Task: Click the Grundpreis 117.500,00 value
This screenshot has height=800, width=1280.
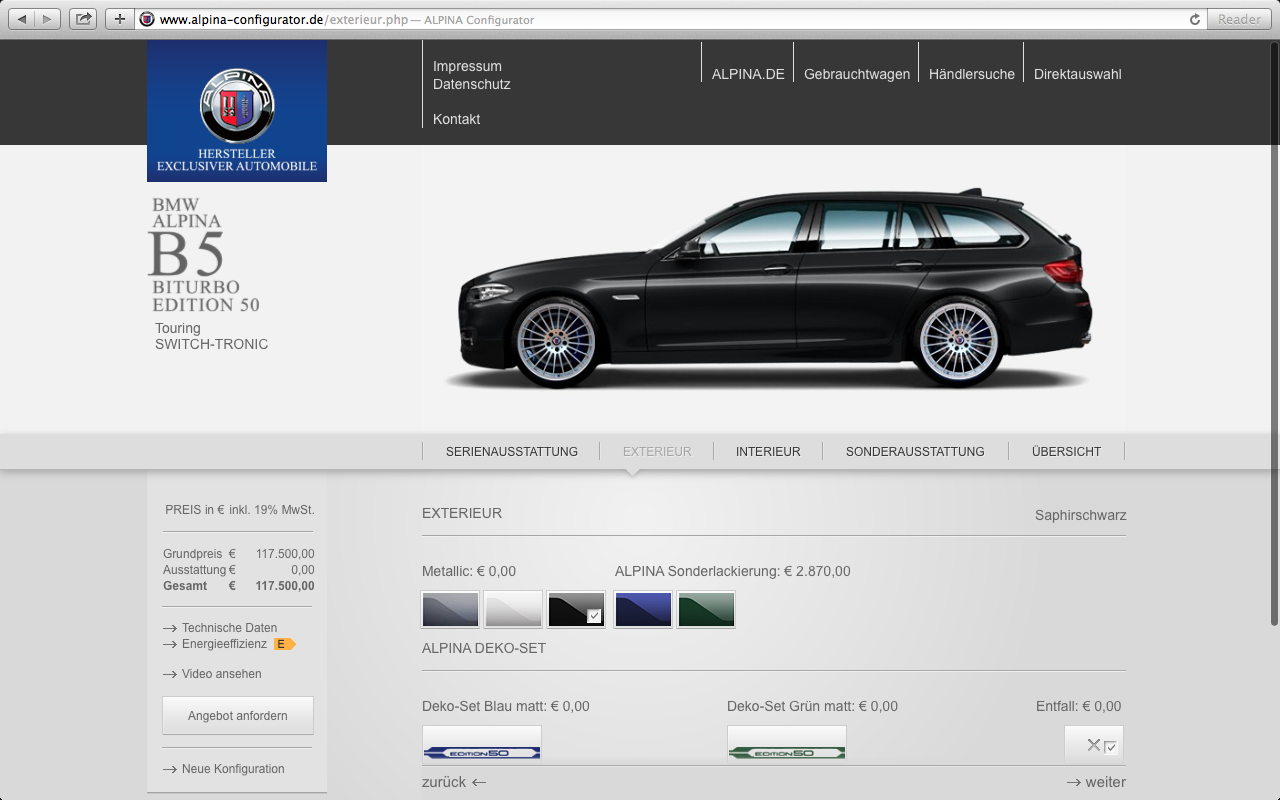Action: click(285, 554)
